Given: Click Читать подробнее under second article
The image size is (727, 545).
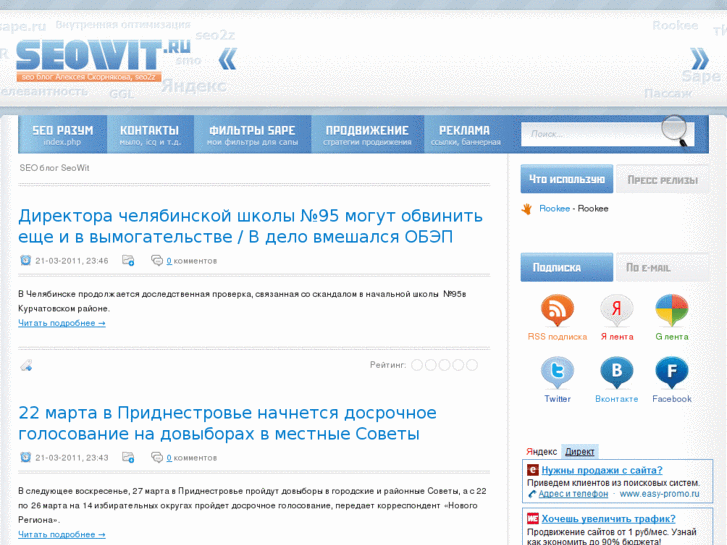Looking at the screenshot, I should [x=62, y=534].
